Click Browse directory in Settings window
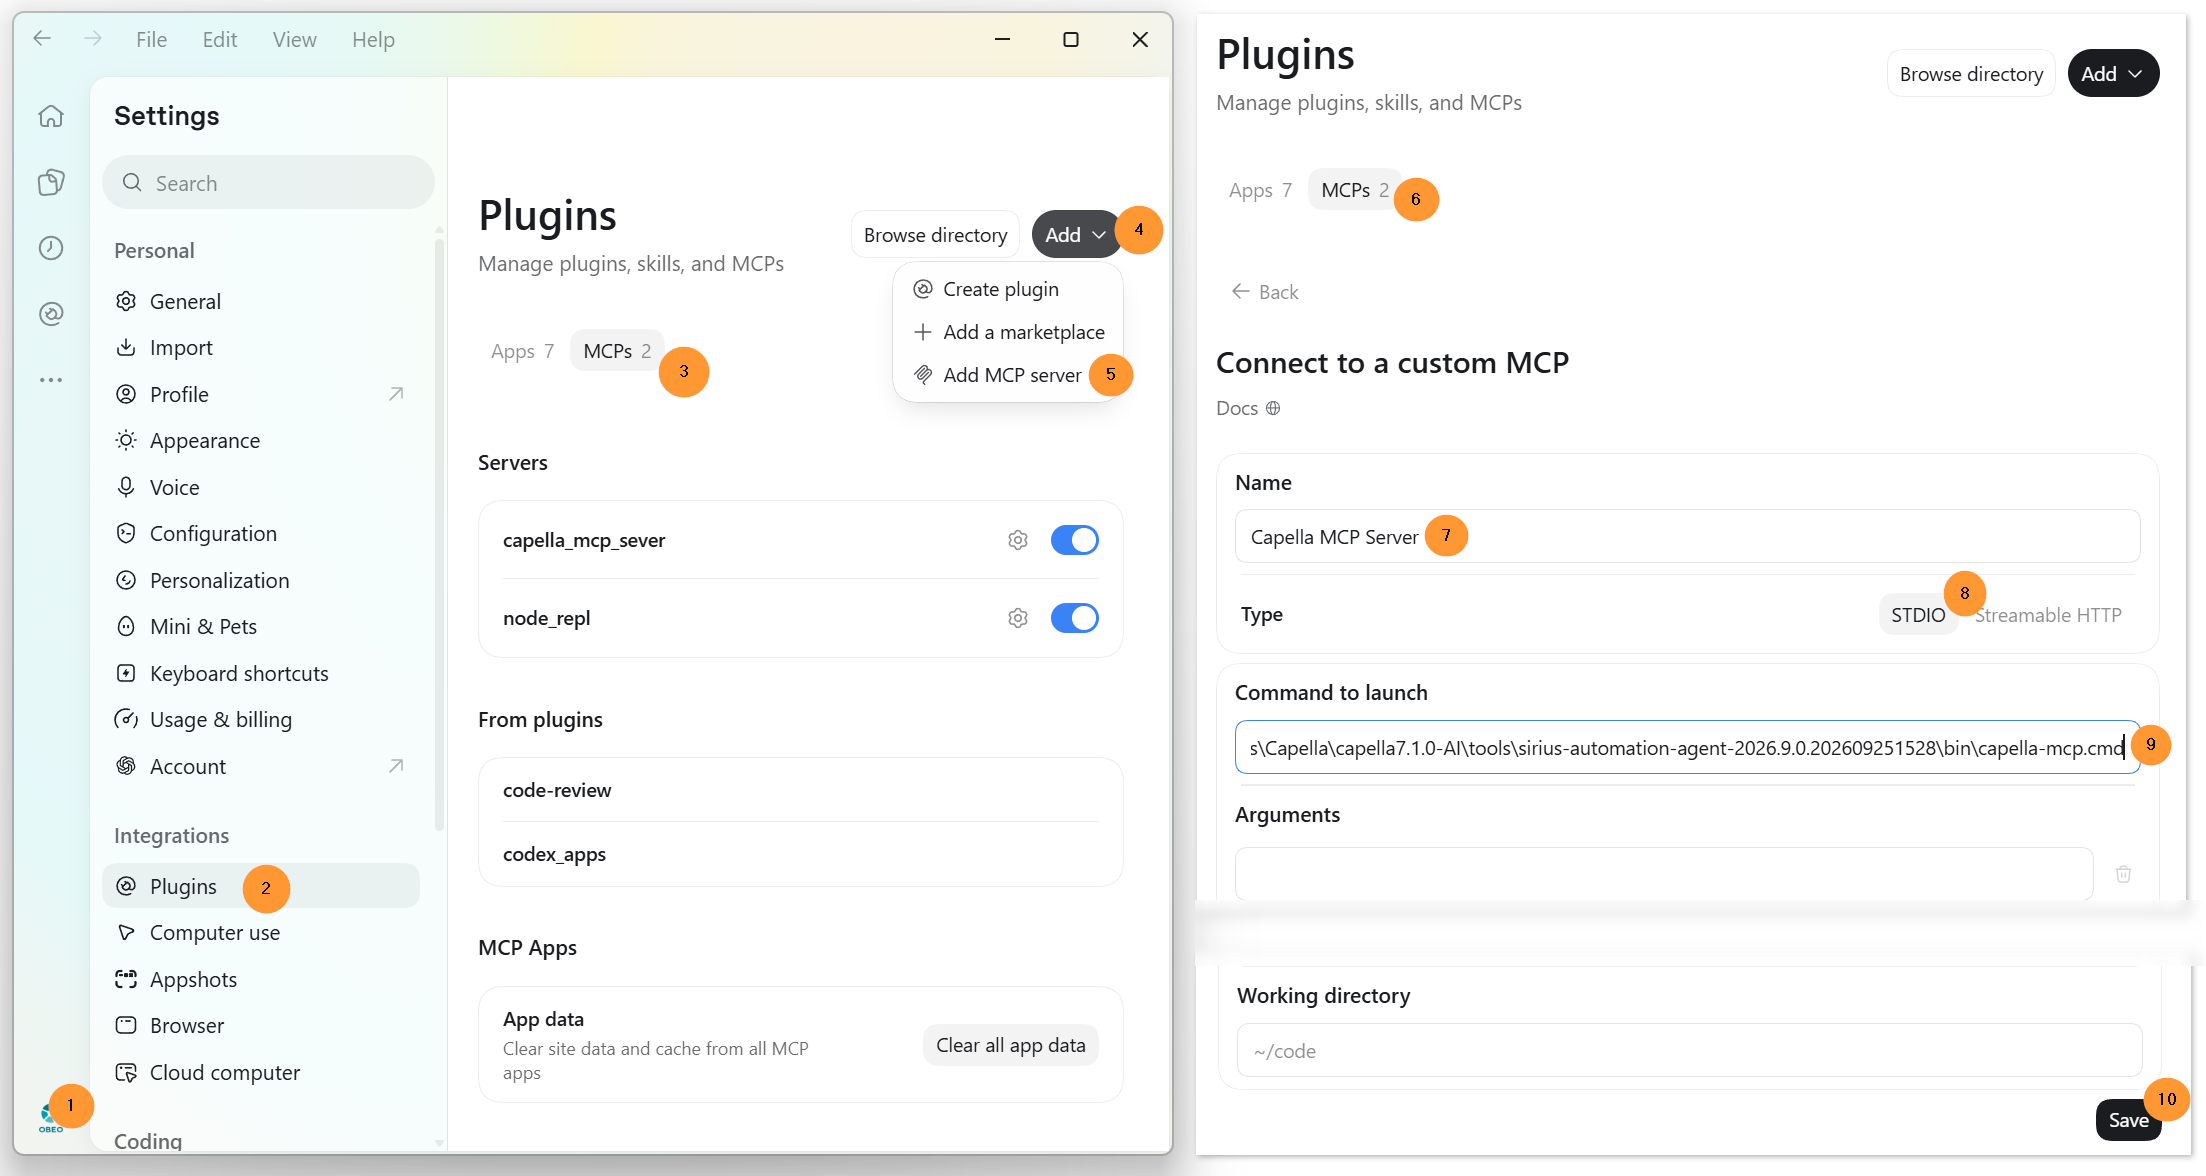This screenshot has width=2206, height=1176. 935,235
